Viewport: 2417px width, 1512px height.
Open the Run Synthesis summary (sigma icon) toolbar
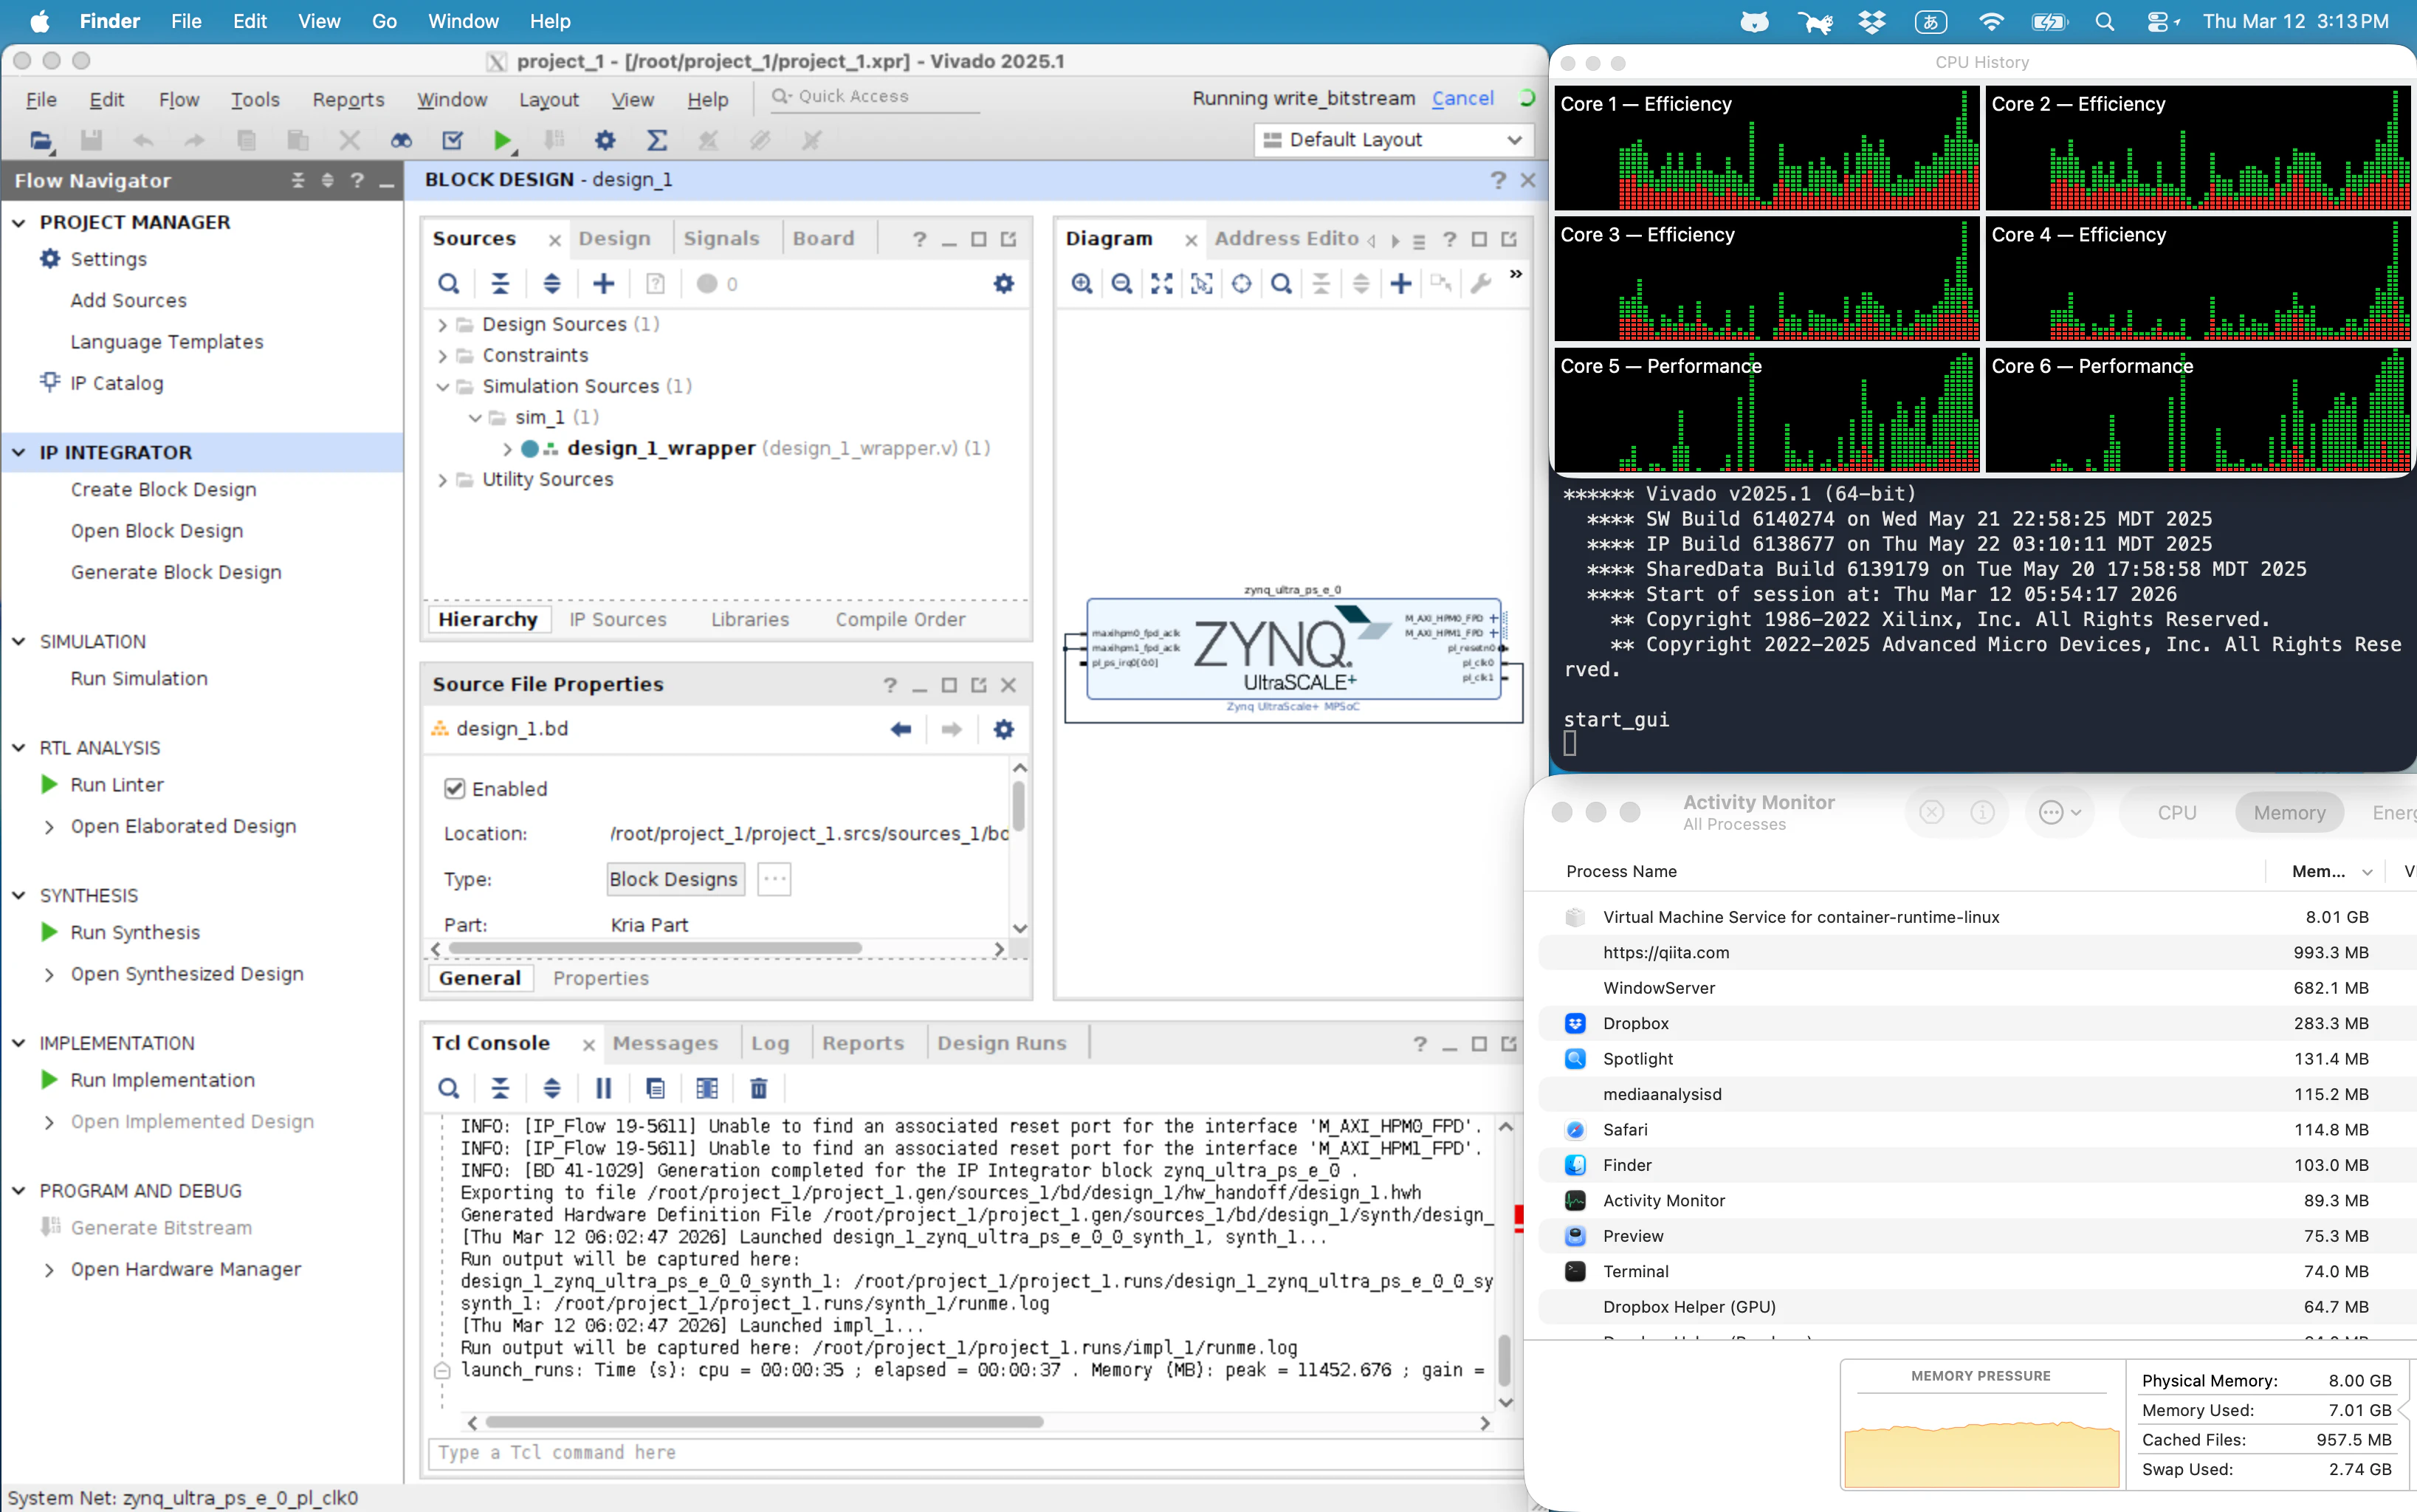point(657,140)
